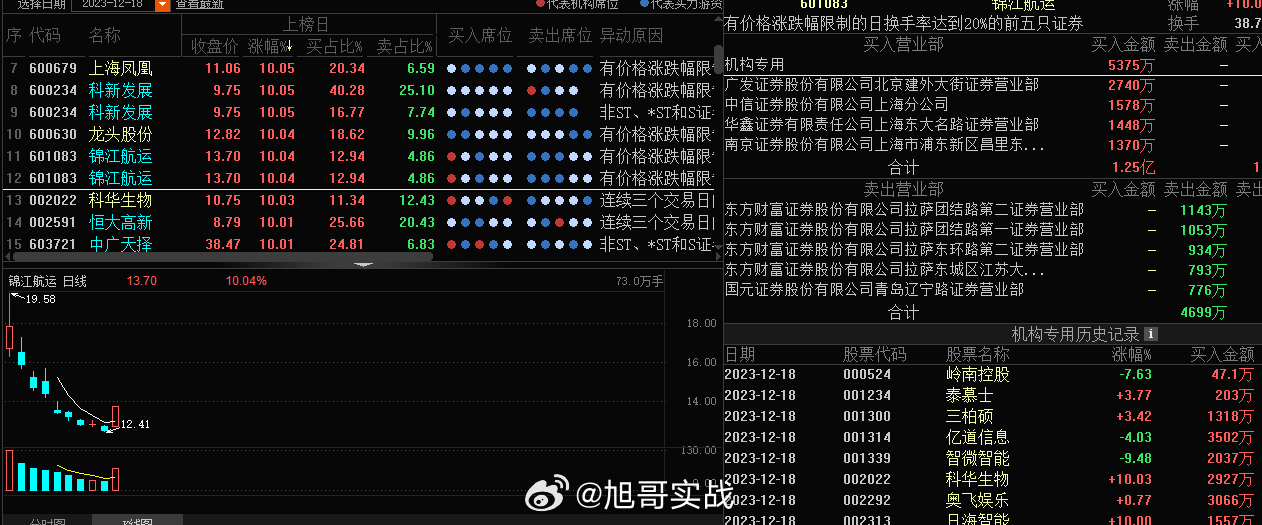Click the 代码 column header
The height and width of the screenshot is (525, 1262).
44,36
